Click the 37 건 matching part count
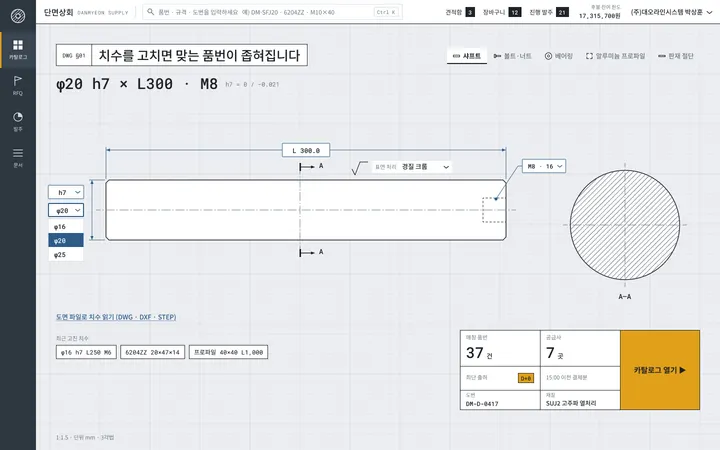 point(479,353)
